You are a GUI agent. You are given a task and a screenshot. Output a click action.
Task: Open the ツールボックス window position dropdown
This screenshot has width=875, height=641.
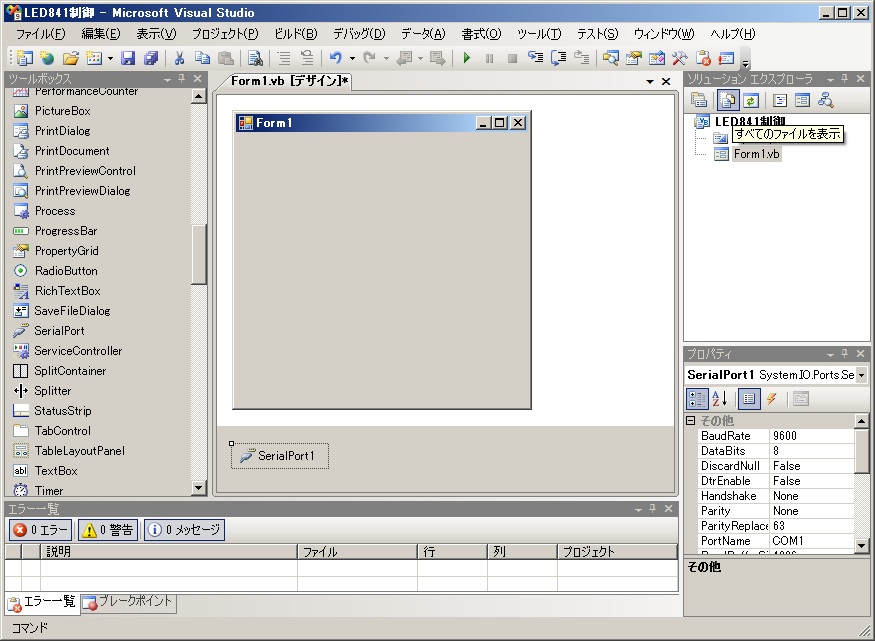coord(167,80)
